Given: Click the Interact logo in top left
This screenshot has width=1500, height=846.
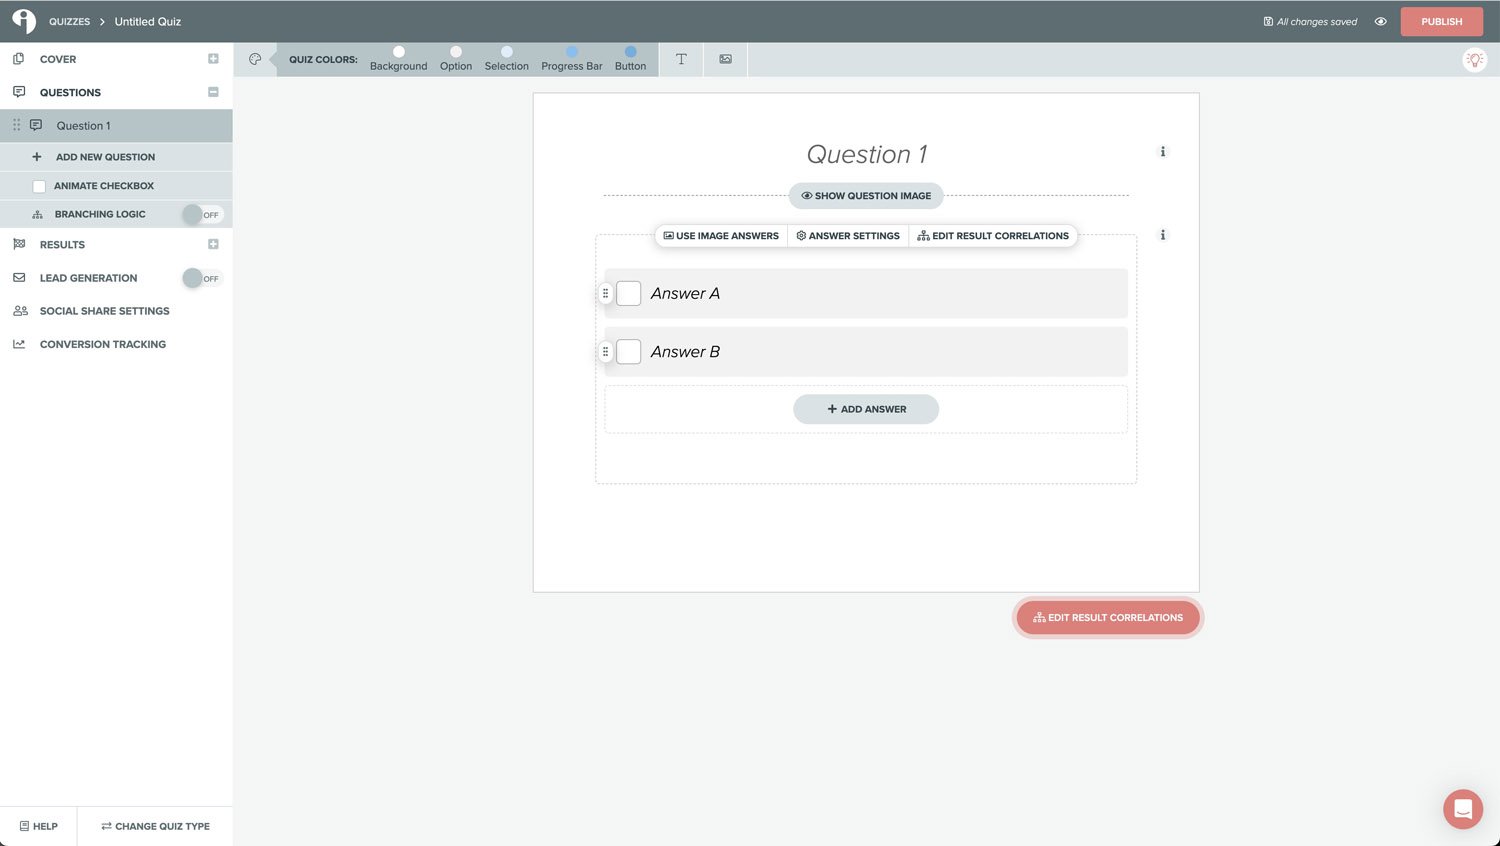Looking at the screenshot, I should [24, 21].
